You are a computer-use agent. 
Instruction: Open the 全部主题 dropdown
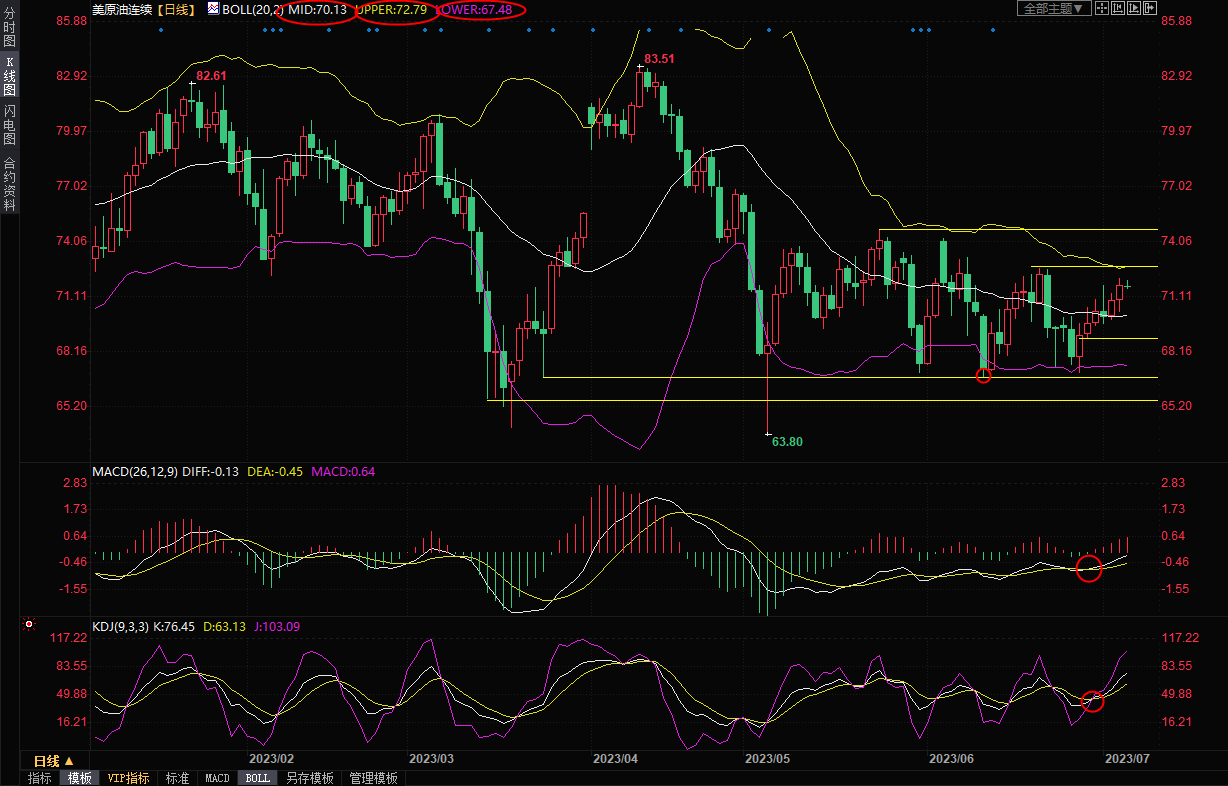tap(1053, 8)
